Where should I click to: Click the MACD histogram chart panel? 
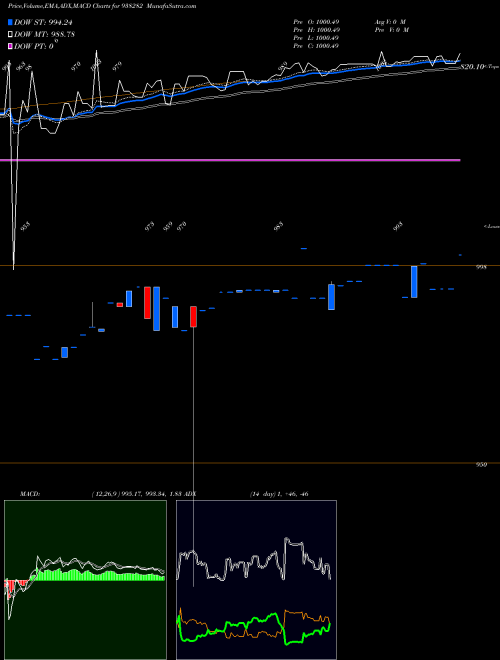point(85,580)
